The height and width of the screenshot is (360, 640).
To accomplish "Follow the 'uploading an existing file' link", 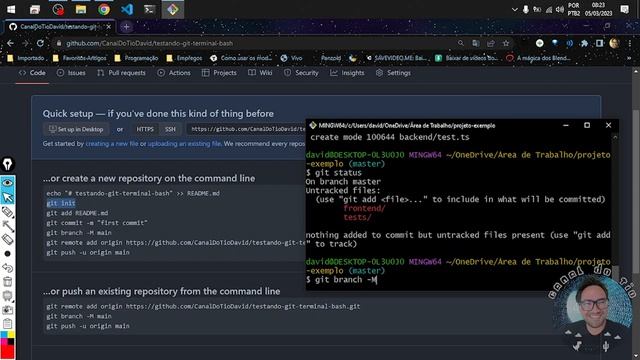I will 184,144.
